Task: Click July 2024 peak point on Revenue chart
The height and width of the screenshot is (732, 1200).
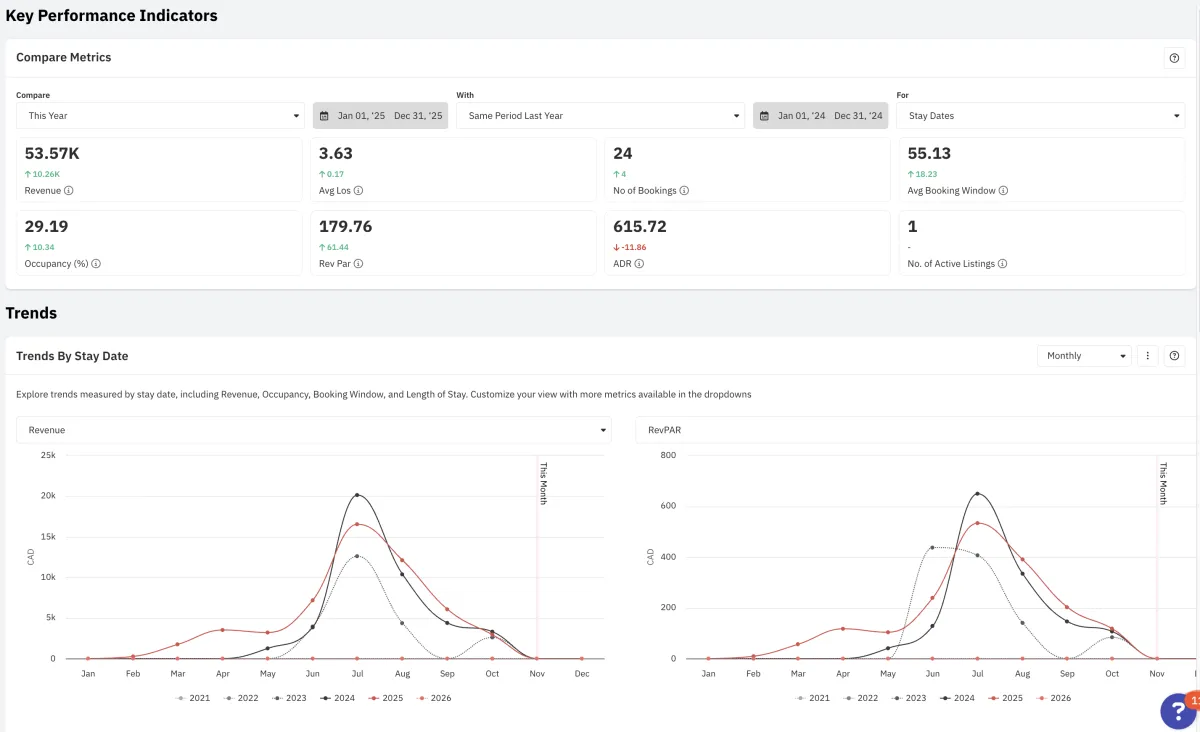Action: (357, 495)
